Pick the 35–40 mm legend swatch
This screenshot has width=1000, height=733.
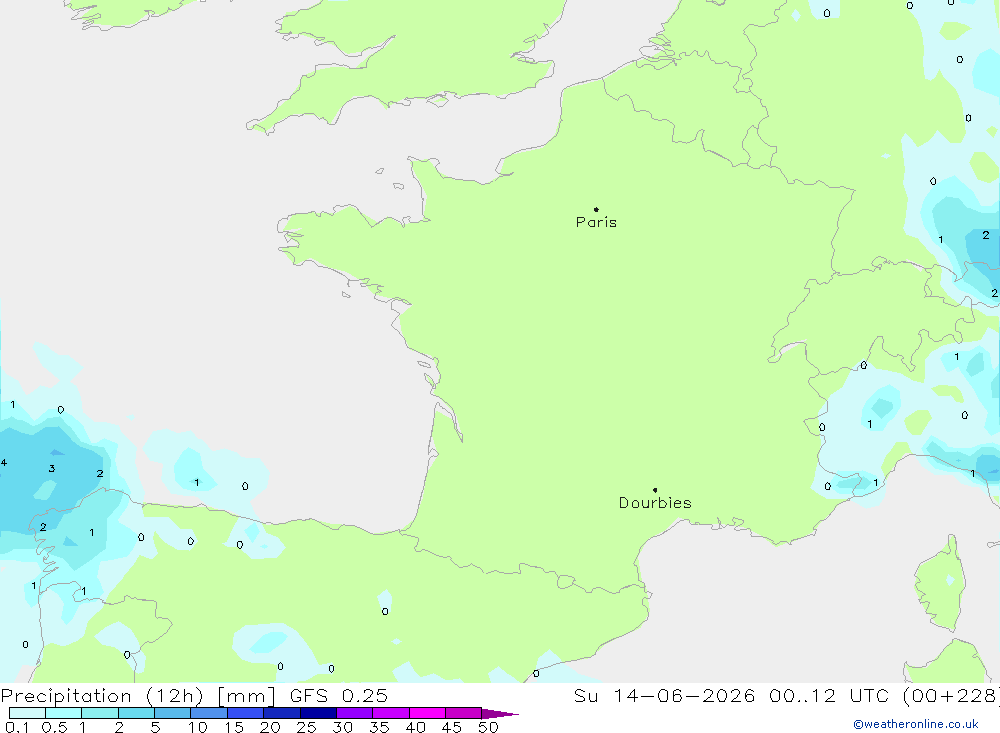tap(391, 713)
